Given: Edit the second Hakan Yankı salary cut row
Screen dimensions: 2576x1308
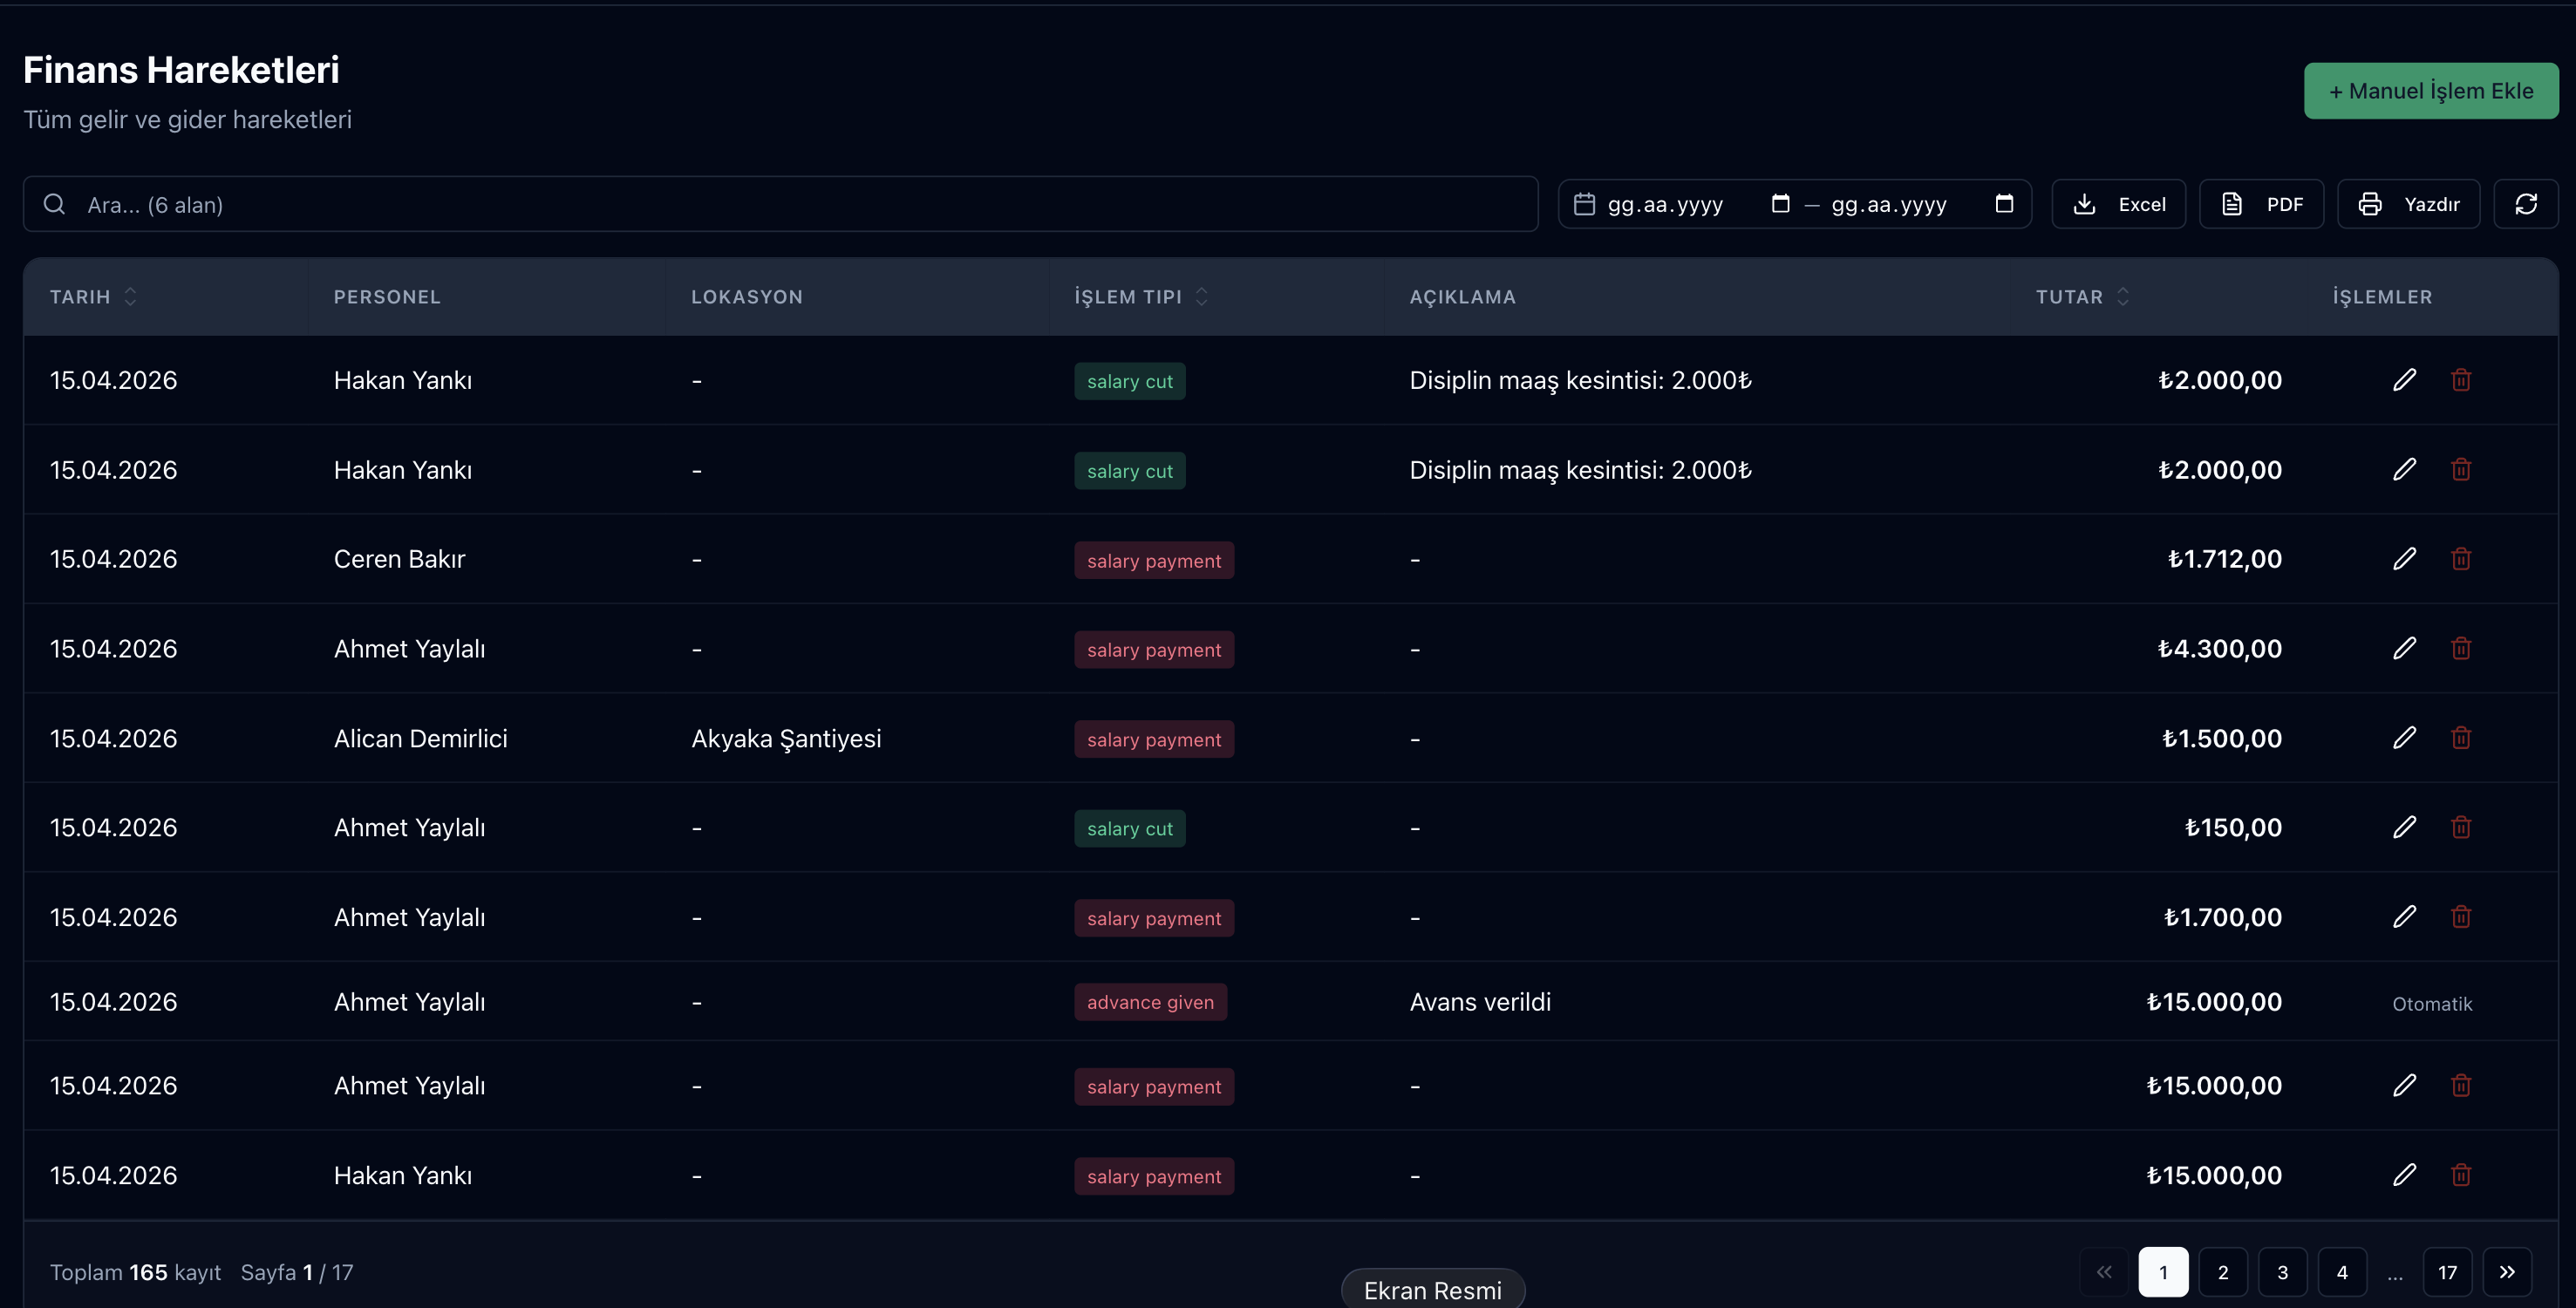Looking at the screenshot, I should click(x=2404, y=469).
